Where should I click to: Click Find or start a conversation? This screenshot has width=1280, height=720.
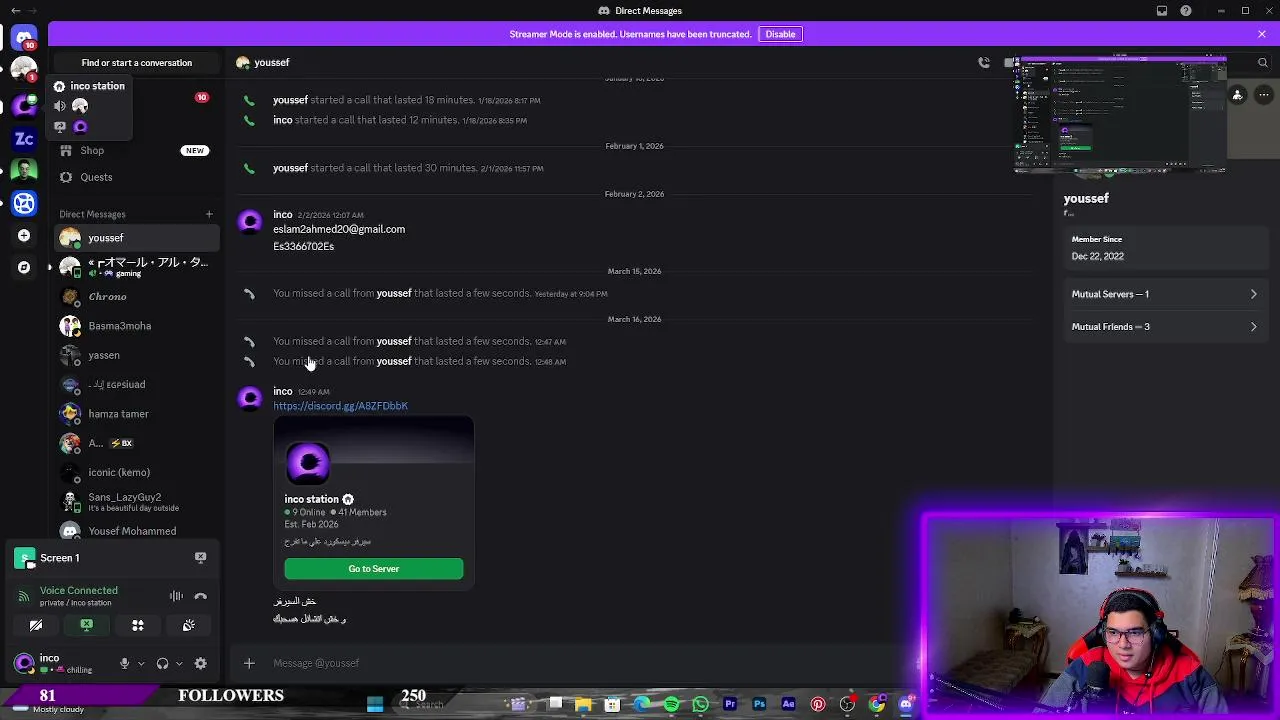coord(137,62)
